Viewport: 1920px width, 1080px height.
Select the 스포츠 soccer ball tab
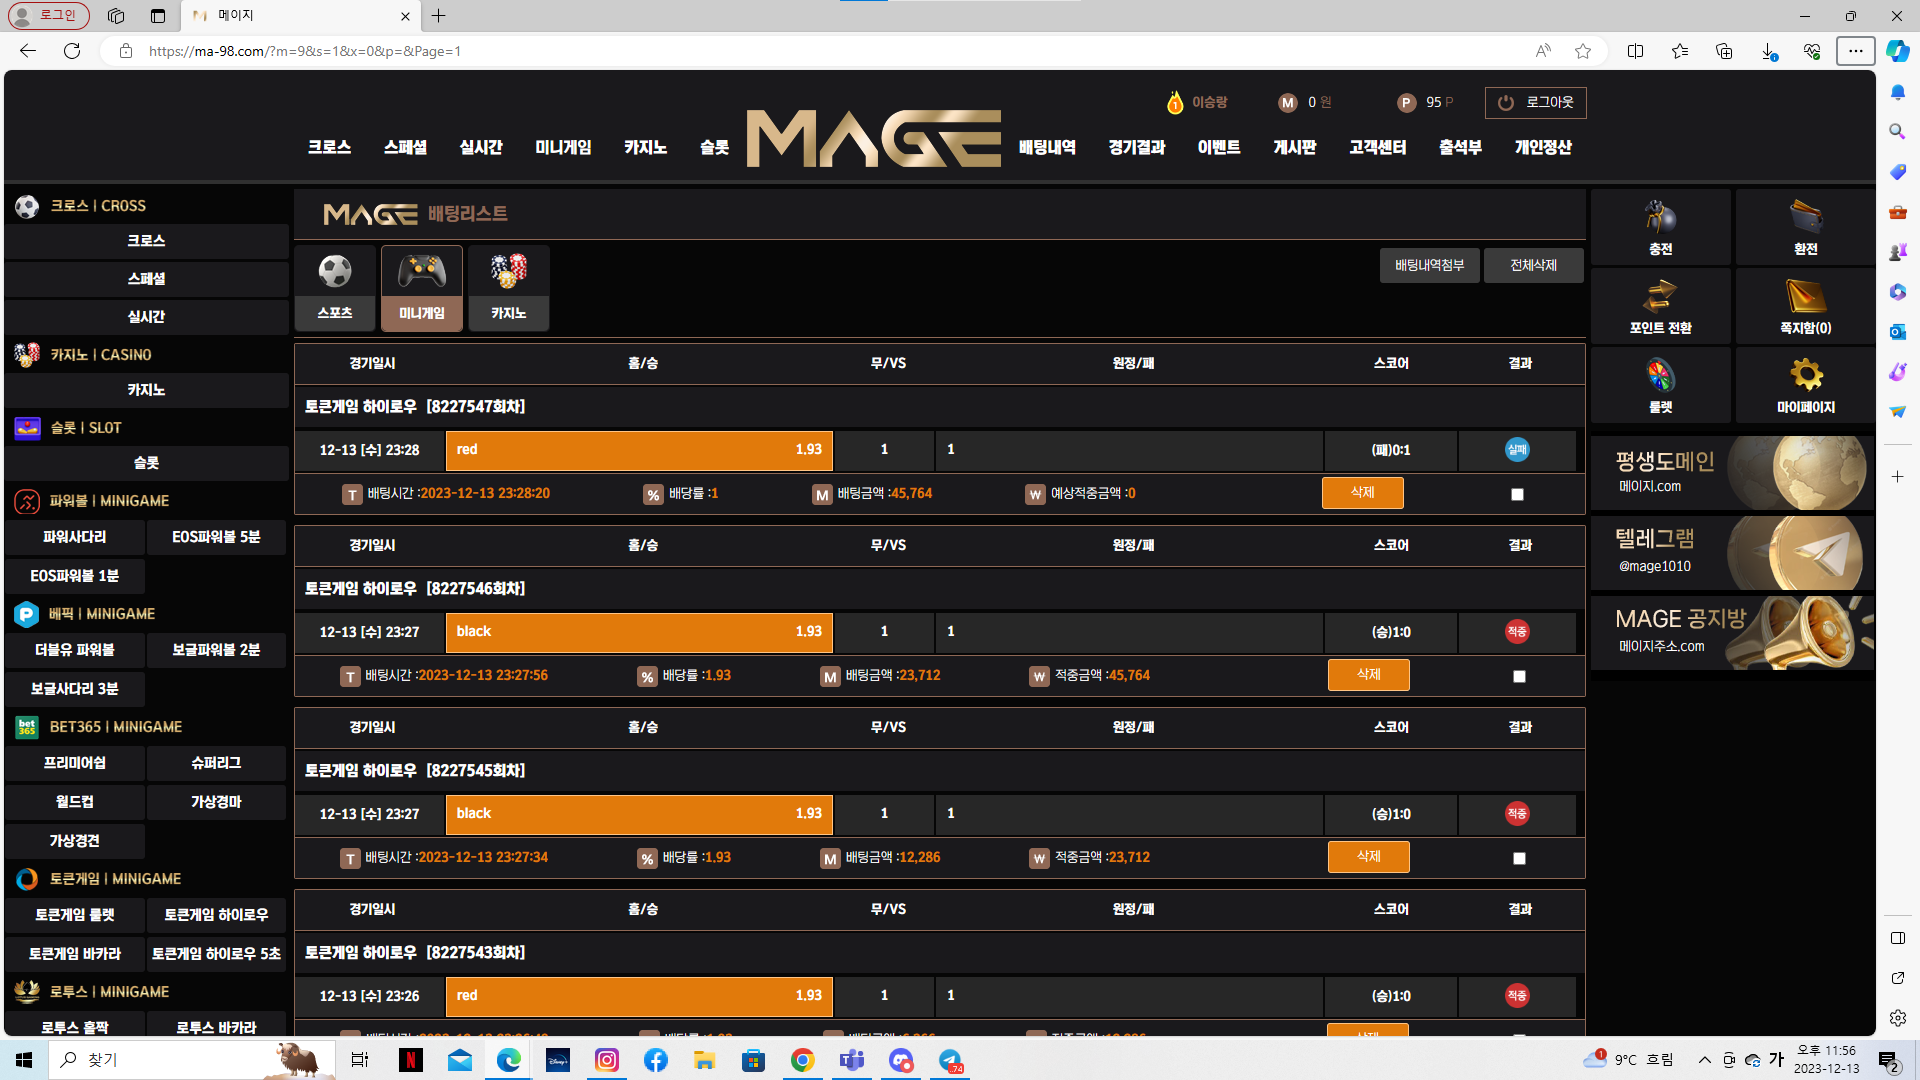pos(335,288)
